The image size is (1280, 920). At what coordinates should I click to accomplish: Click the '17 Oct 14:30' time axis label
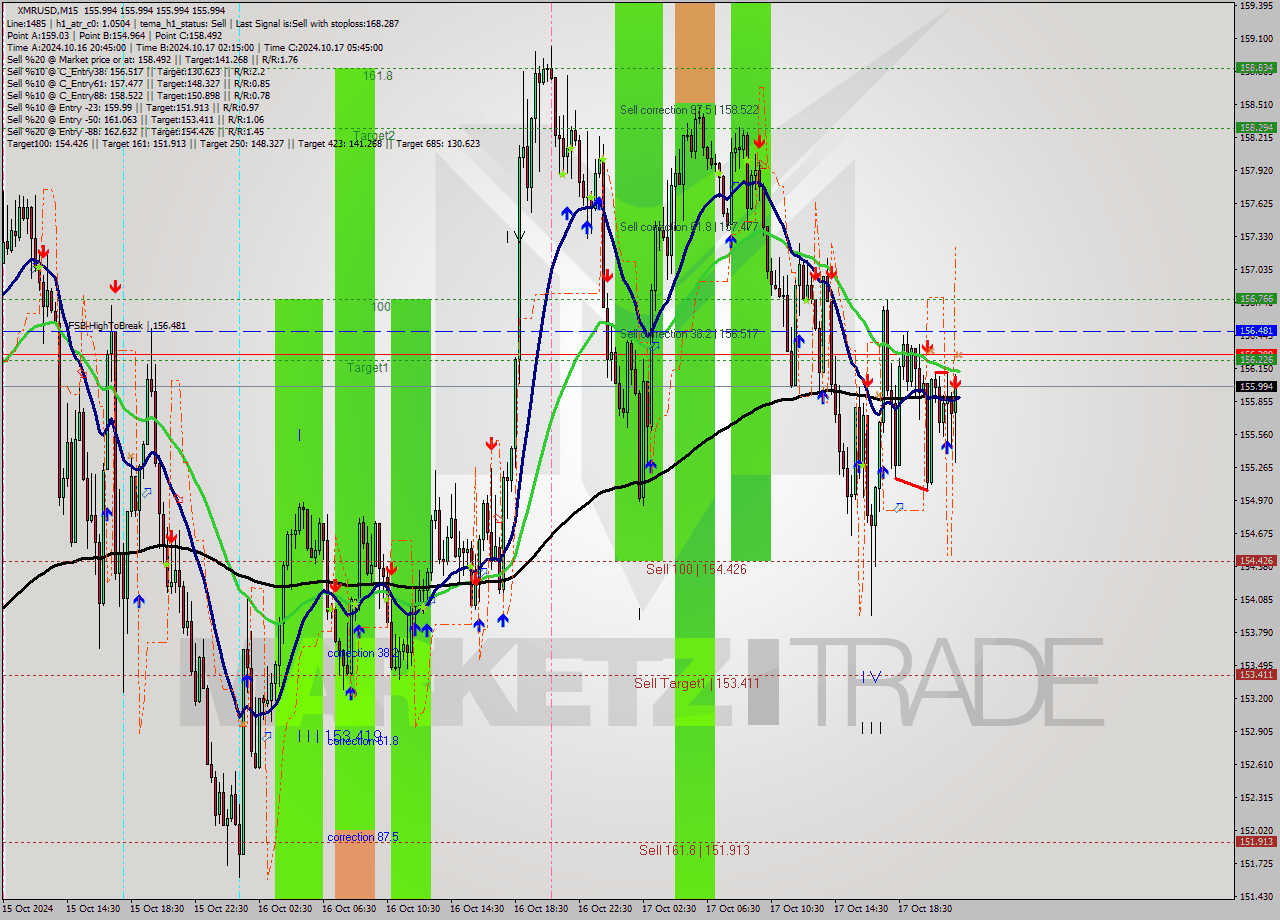[x=861, y=909]
